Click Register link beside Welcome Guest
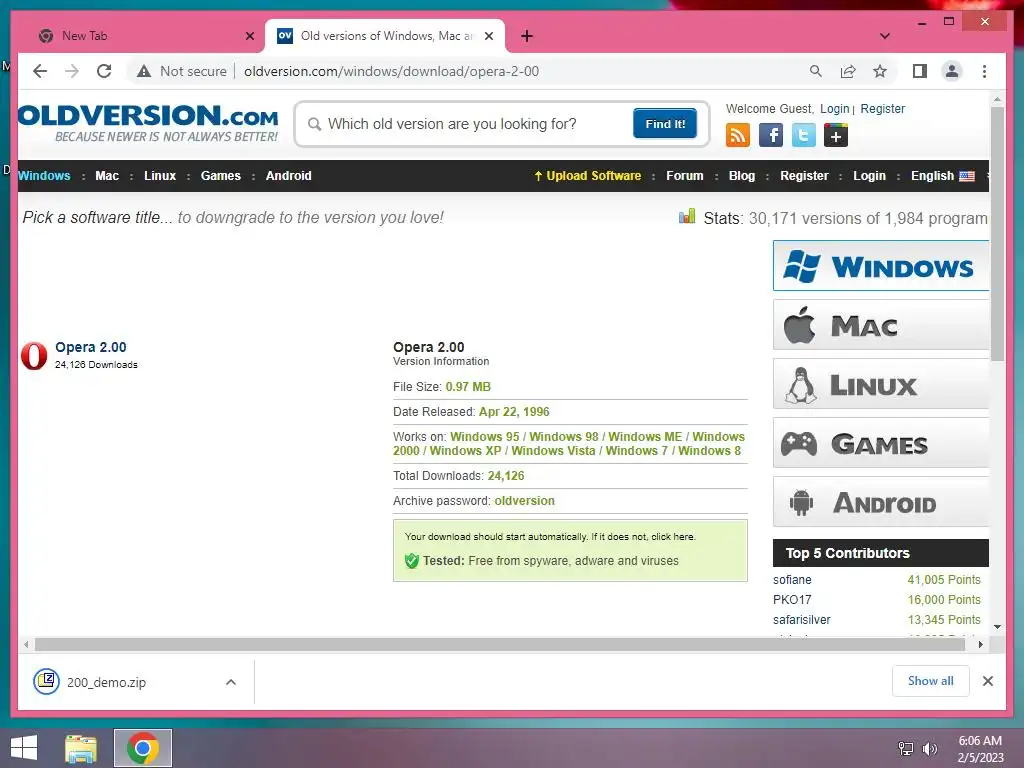Image resolution: width=1024 pixels, height=768 pixels. 882,108
